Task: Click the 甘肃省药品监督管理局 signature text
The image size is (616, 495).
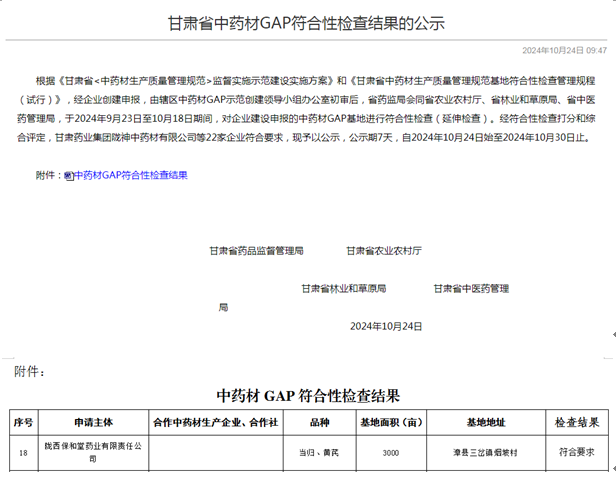Action: pos(256,250)
